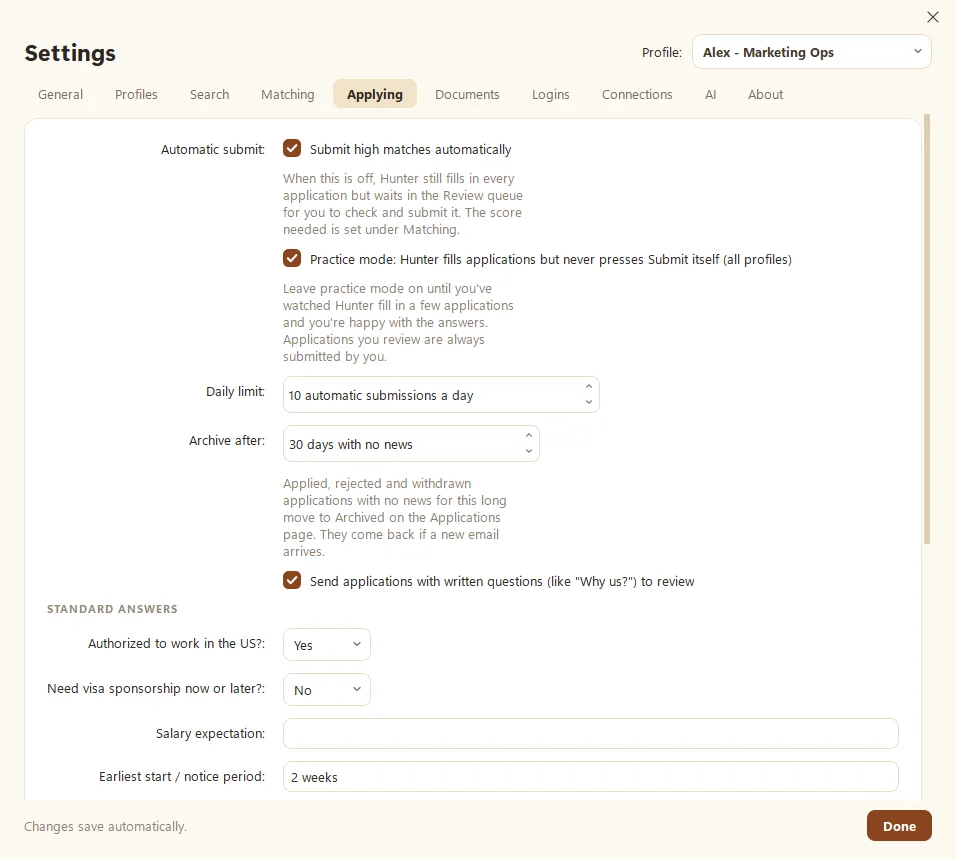
Task: Click the settings panel vertical scrollbar
Action: click(x=927, y=329)
